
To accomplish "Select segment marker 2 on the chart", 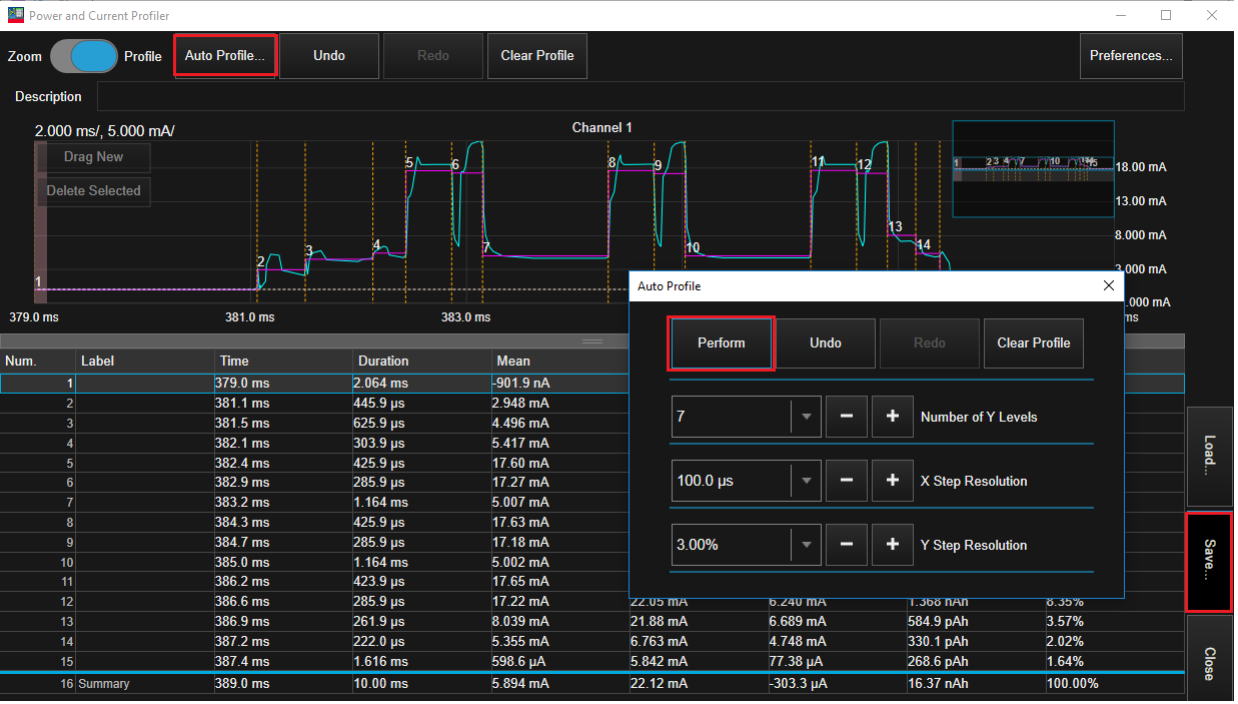I will click(261, 262).
